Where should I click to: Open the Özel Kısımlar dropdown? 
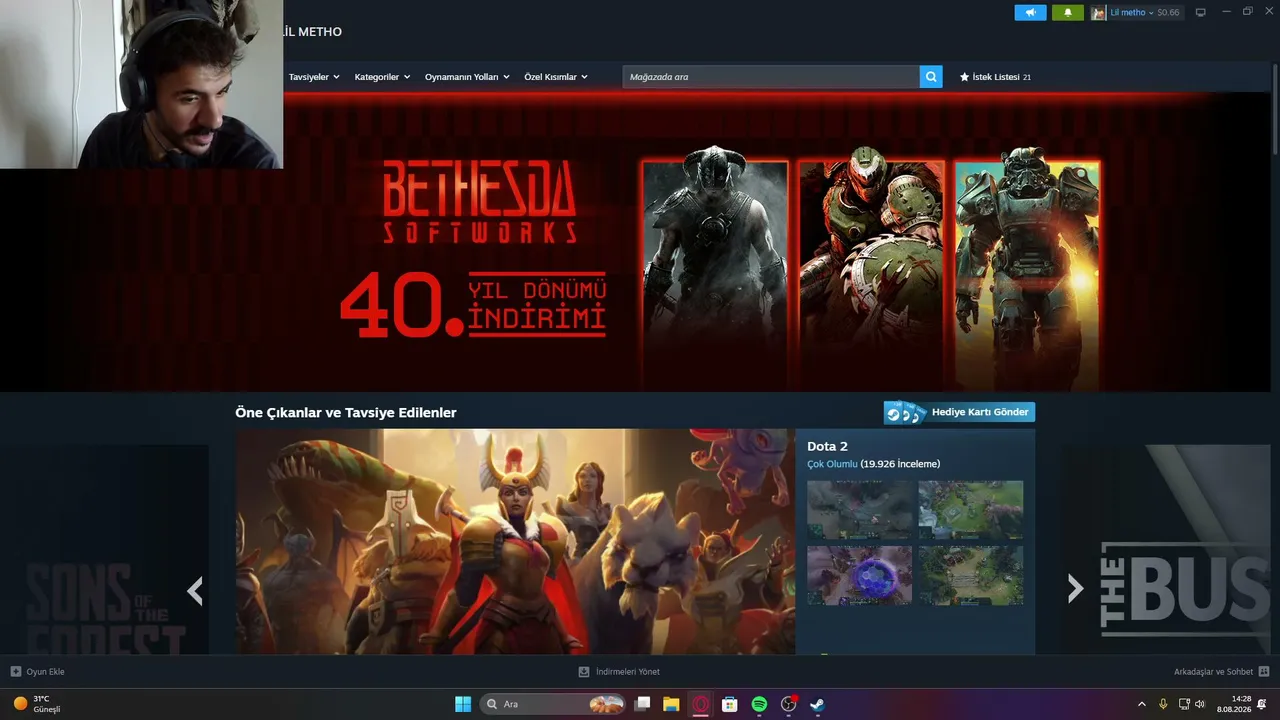click(556, 77)
